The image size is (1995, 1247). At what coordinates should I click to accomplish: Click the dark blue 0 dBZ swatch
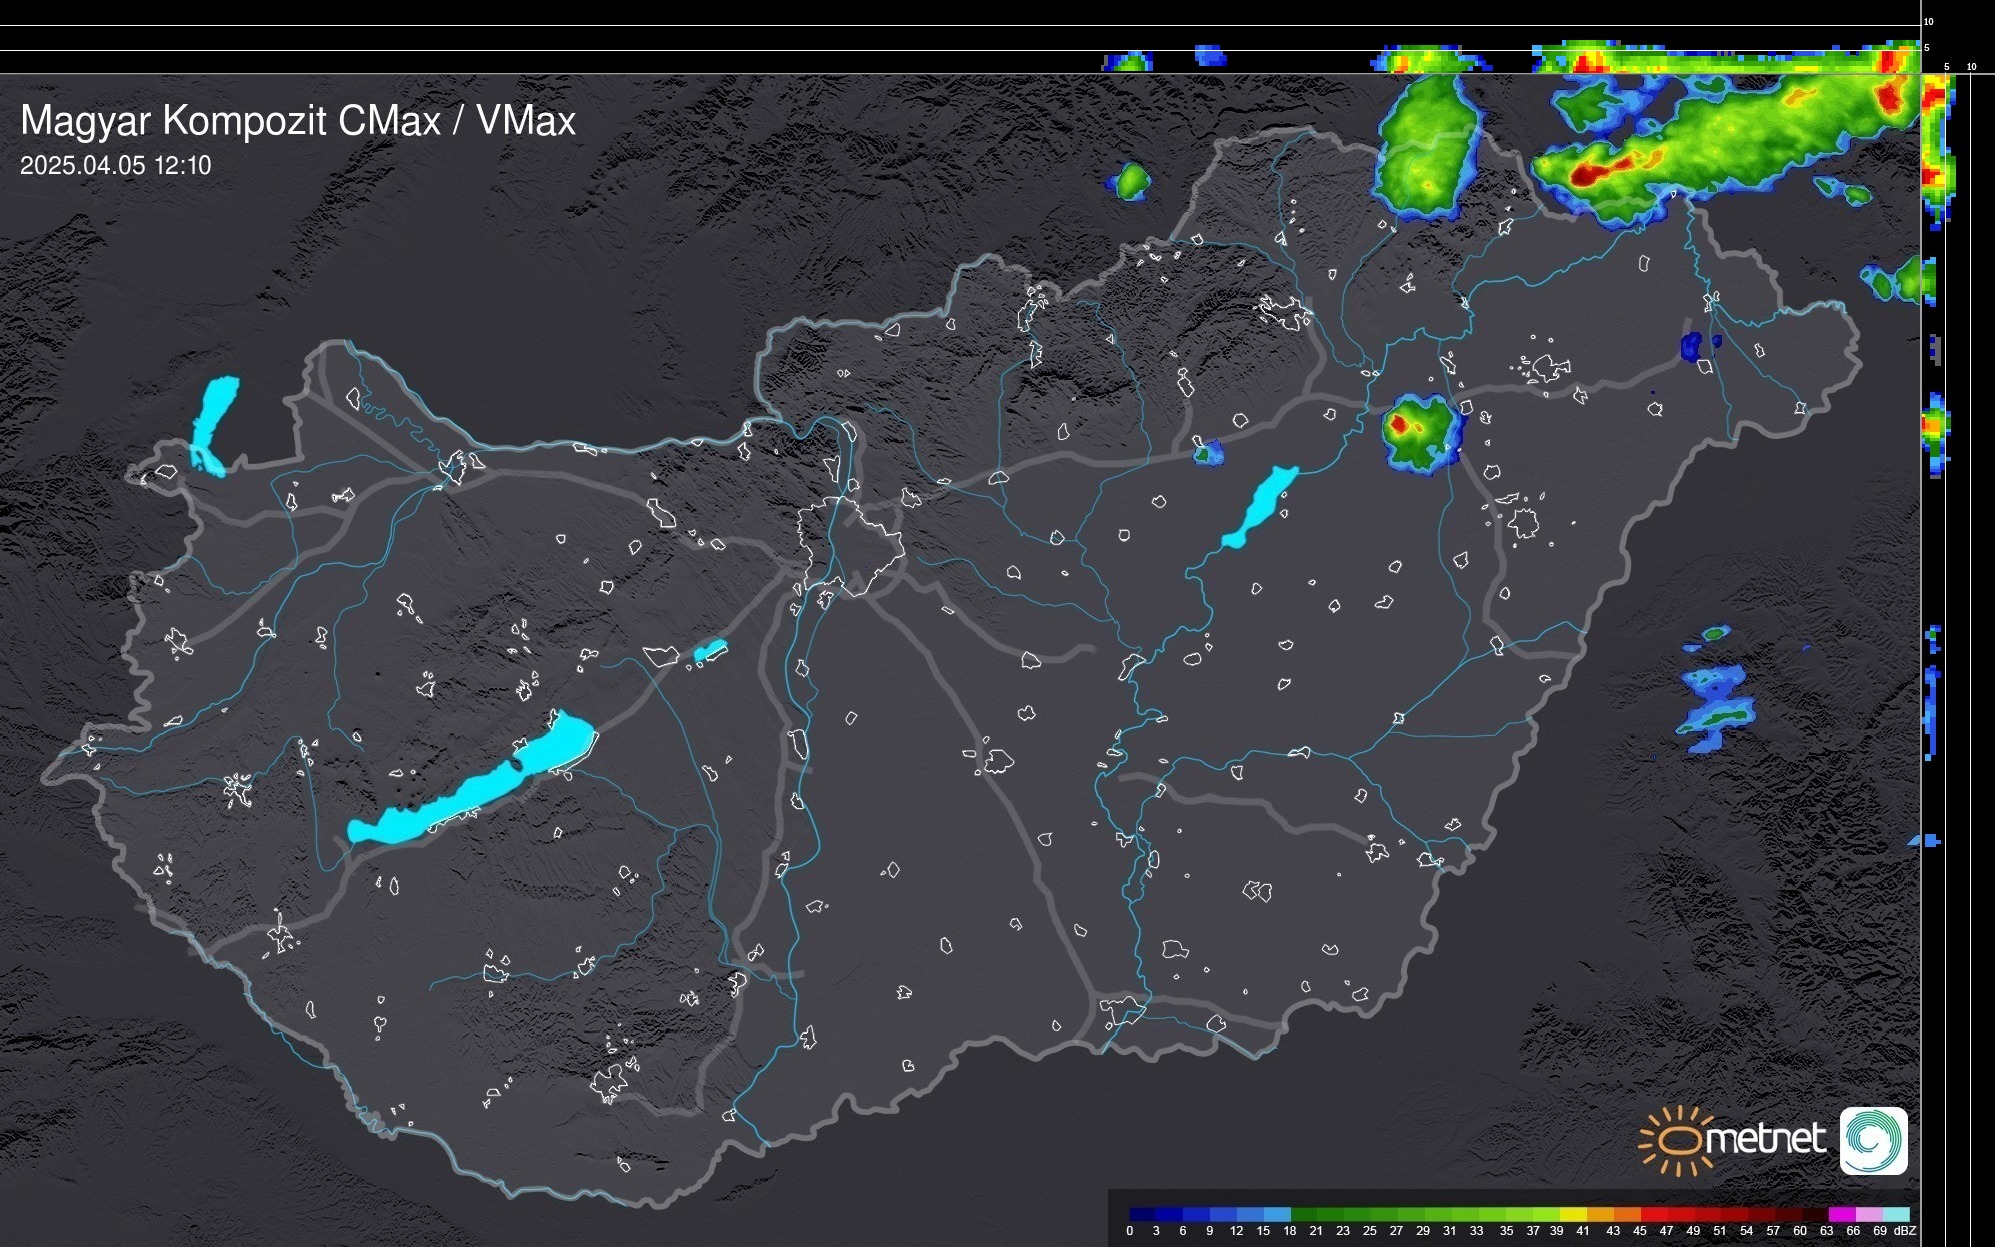tap(1142, 1214)
